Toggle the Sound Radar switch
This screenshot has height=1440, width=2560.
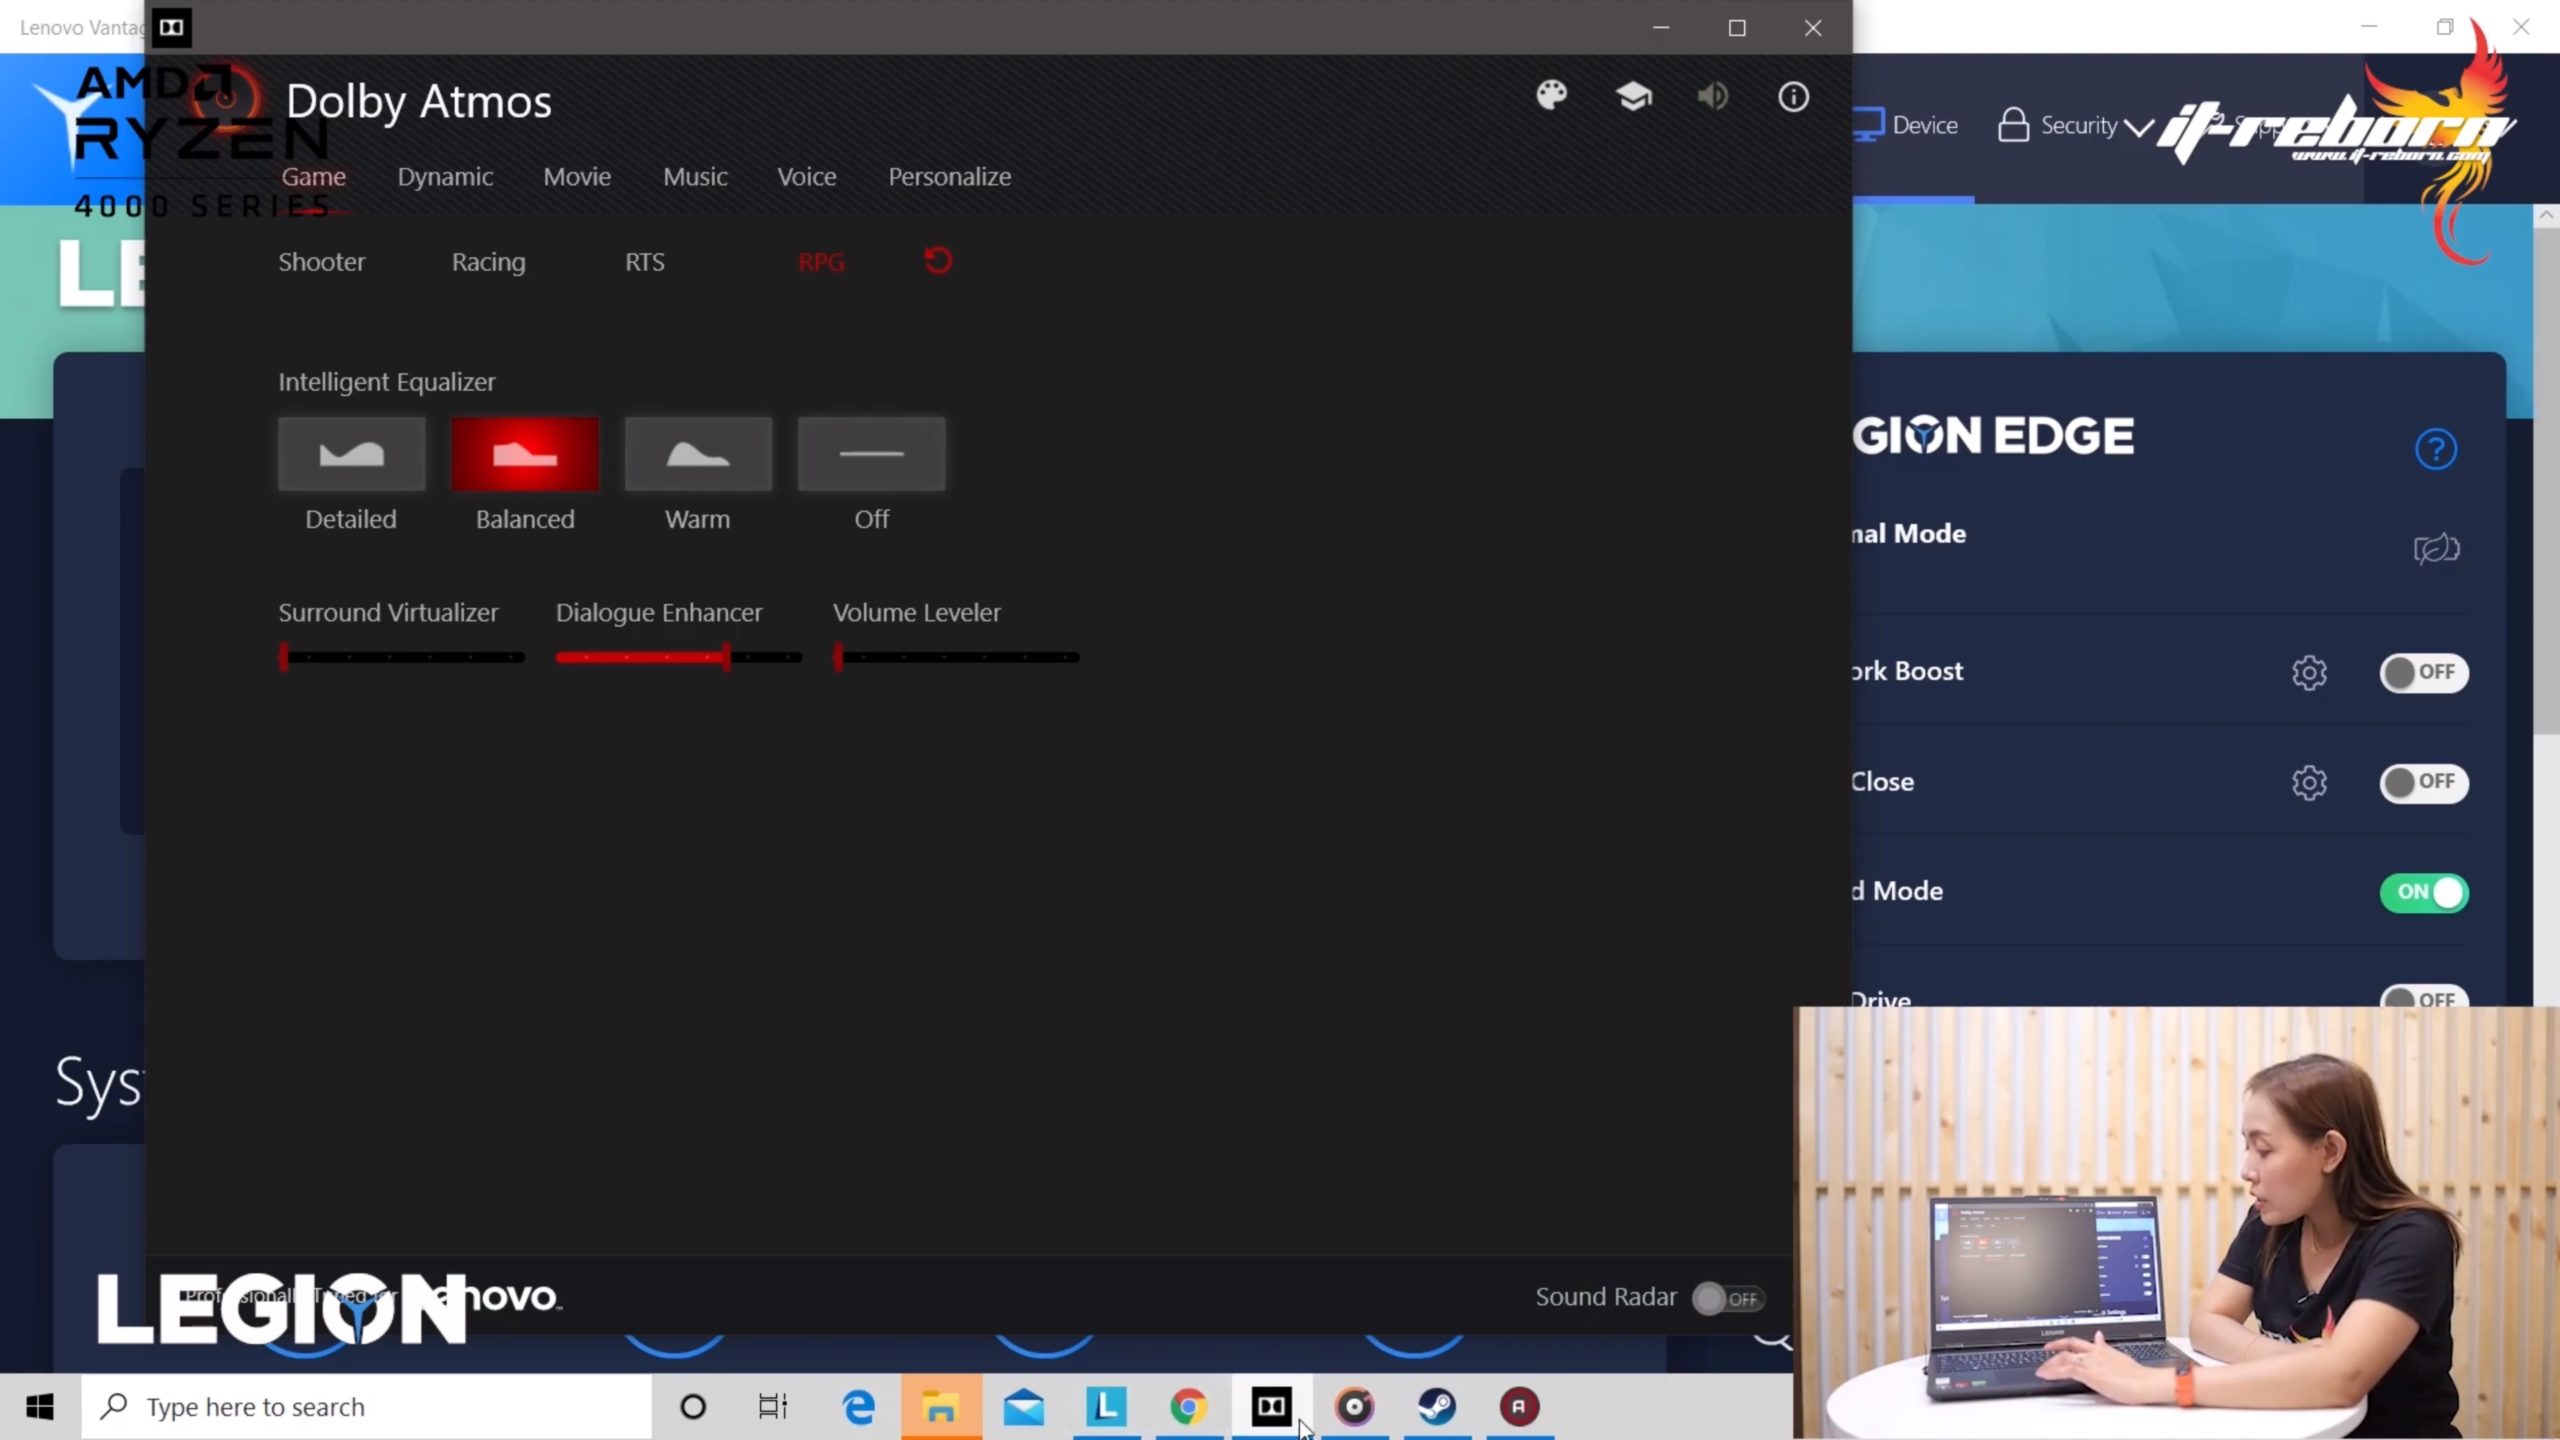click(x=1727, y=1298)
